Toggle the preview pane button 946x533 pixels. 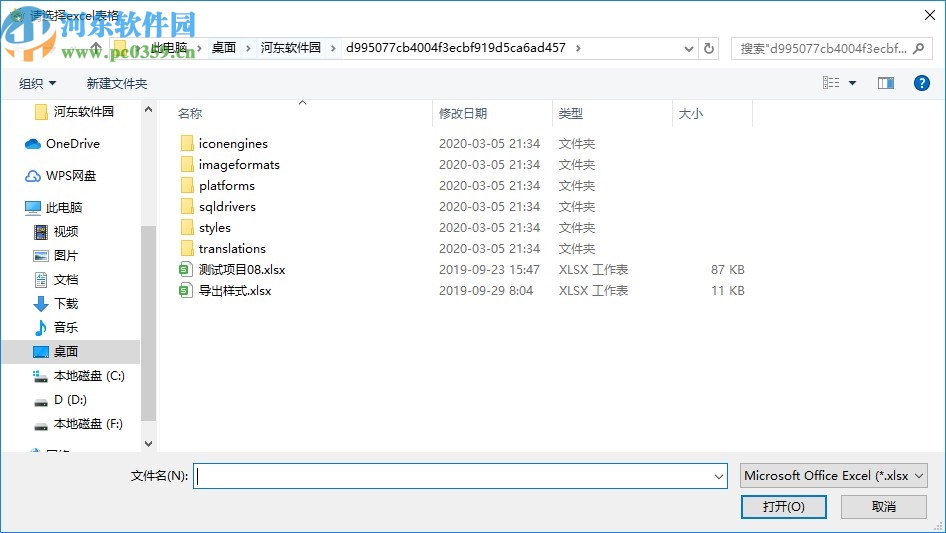pyautogui.click(x=886, y=83)
